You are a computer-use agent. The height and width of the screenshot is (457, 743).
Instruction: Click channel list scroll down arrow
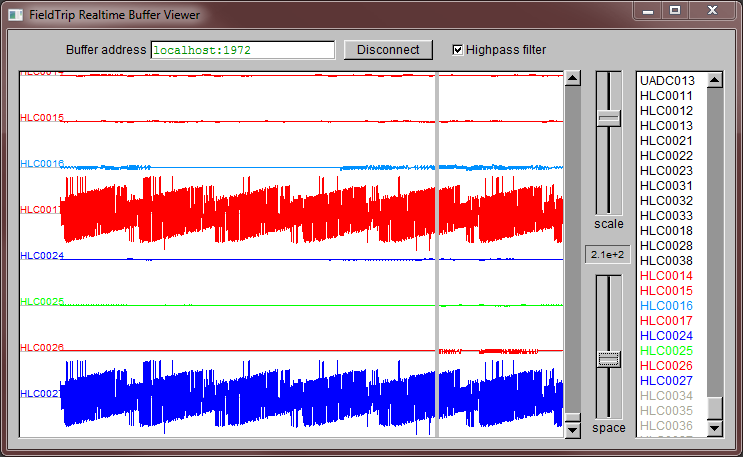tap(715, 428)
